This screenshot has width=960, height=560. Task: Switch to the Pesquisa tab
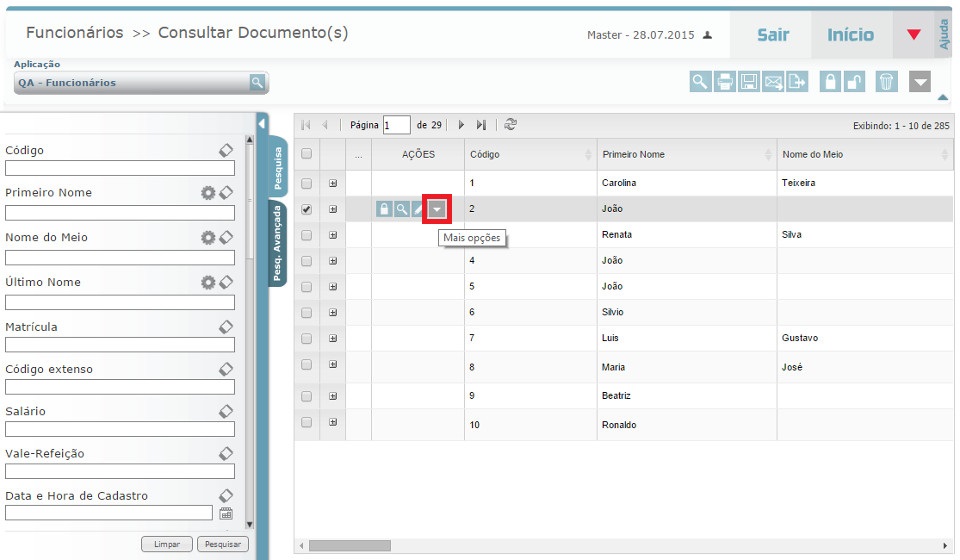point(278,166)
